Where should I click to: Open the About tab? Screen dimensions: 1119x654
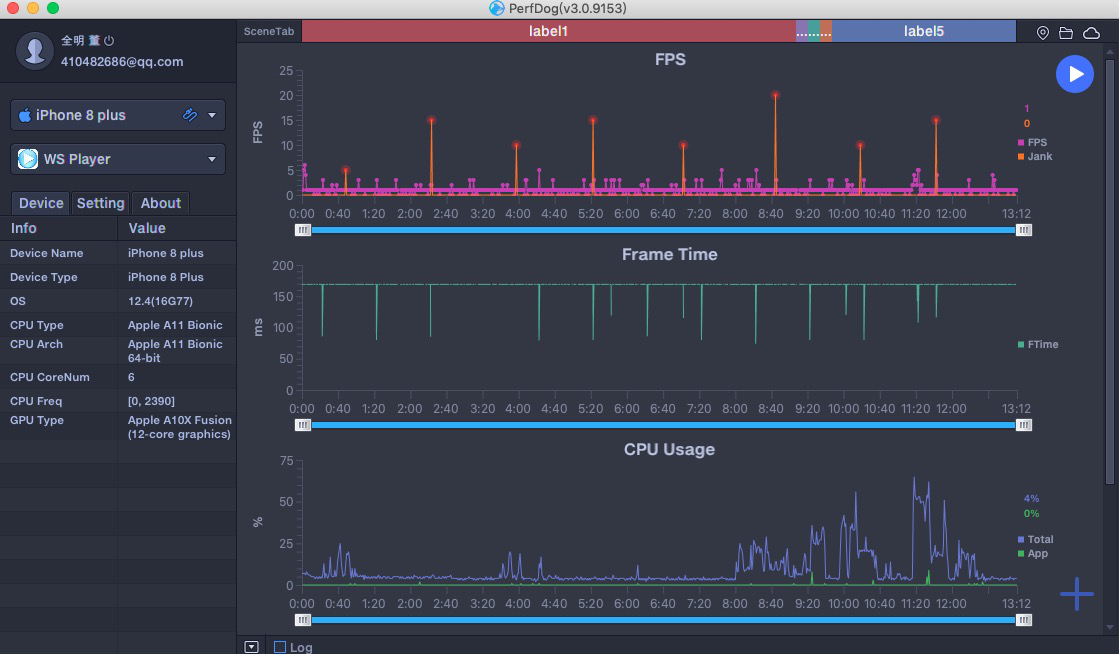(x=160, y=203)
